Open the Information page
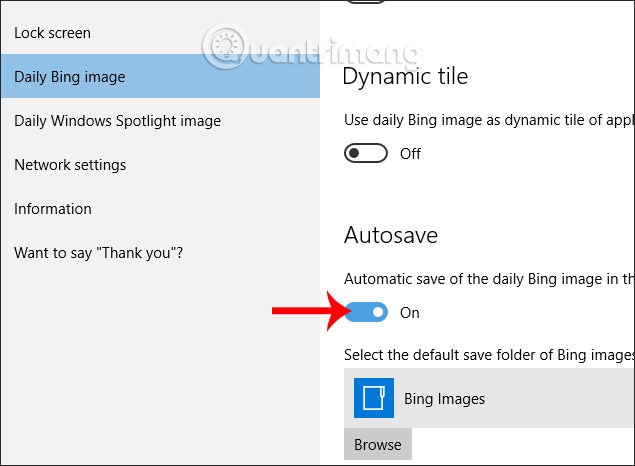 [160, 209]
